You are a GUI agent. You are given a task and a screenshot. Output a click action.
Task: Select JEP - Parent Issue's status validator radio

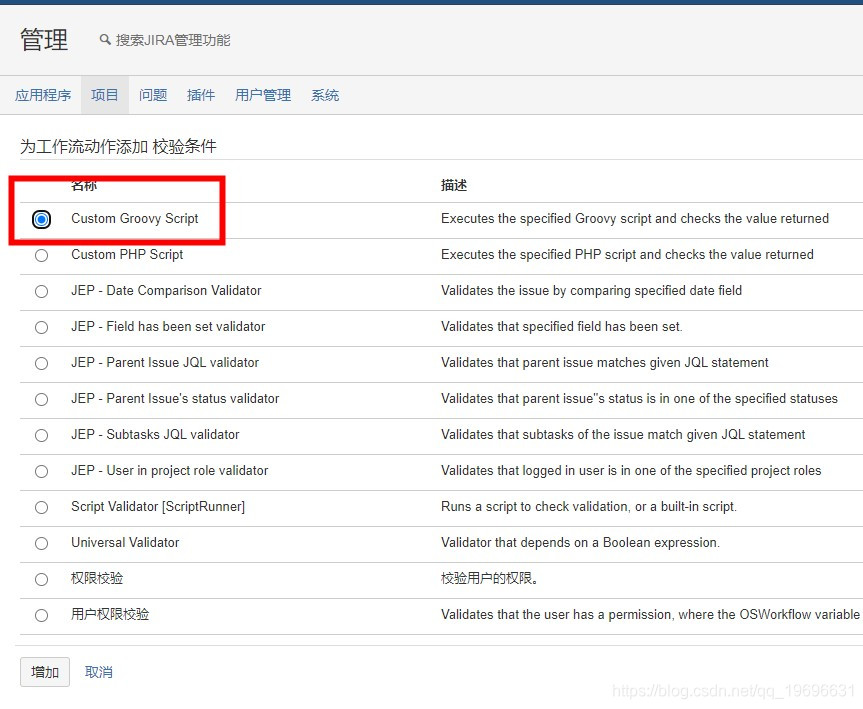(41, 399)
